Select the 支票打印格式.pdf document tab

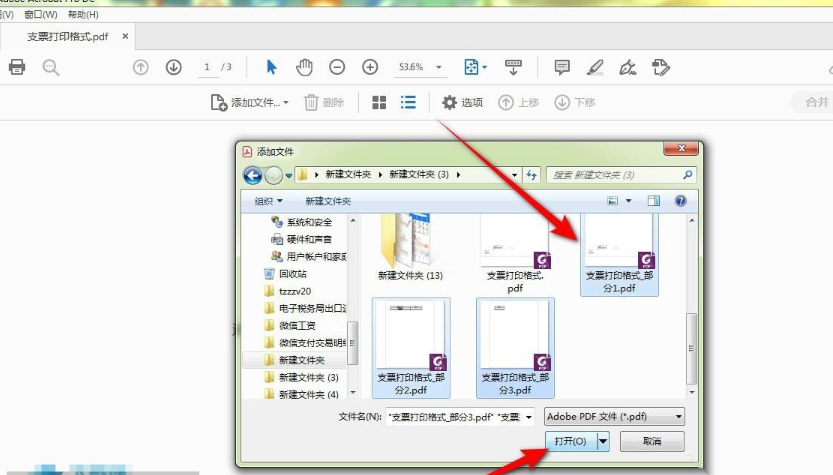coord(67,37)
